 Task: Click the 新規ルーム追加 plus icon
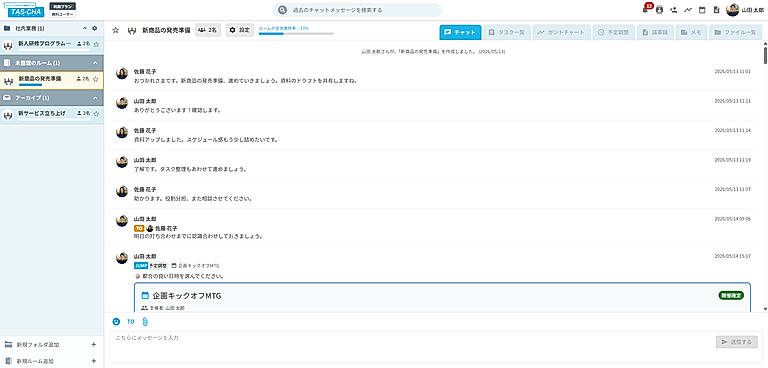click(94, 361)
